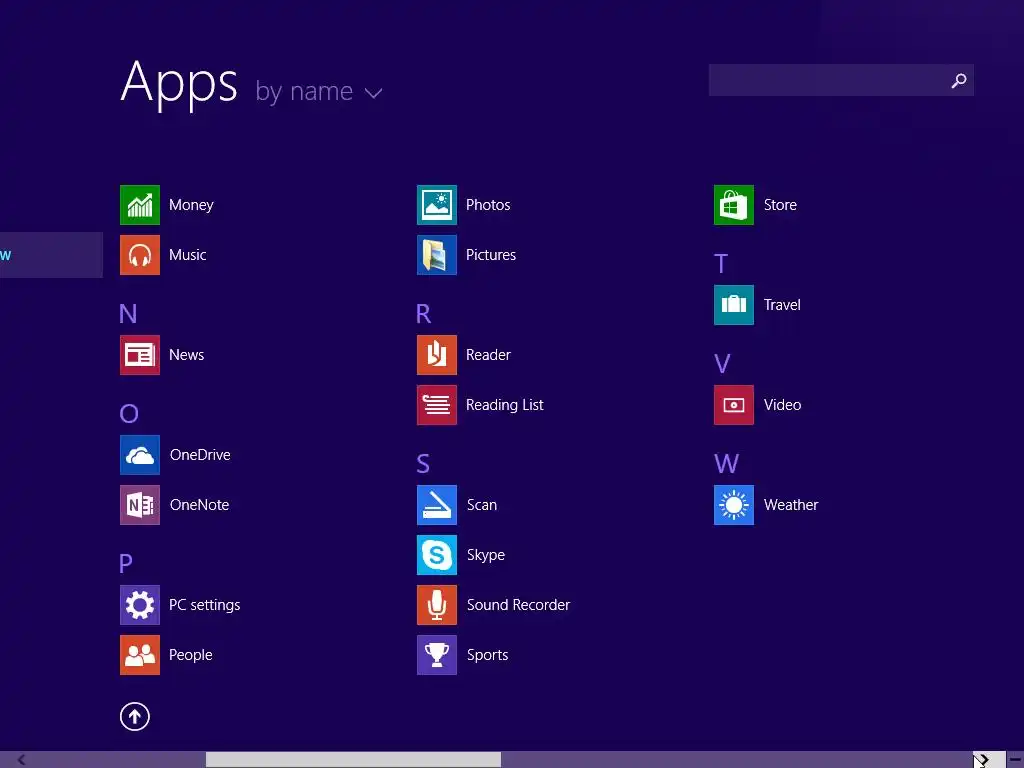Click the 'Sound Recorder' text label

[519, 605]
